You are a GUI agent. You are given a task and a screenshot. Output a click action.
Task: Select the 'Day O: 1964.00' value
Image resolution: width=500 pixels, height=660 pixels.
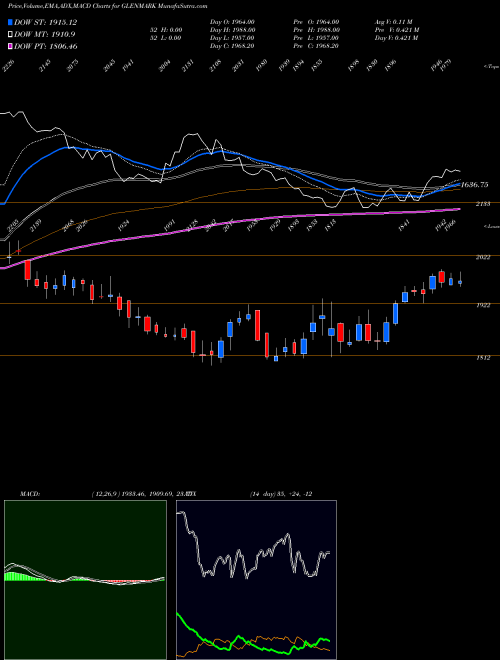pyautogui.click(x=232, y=22)
